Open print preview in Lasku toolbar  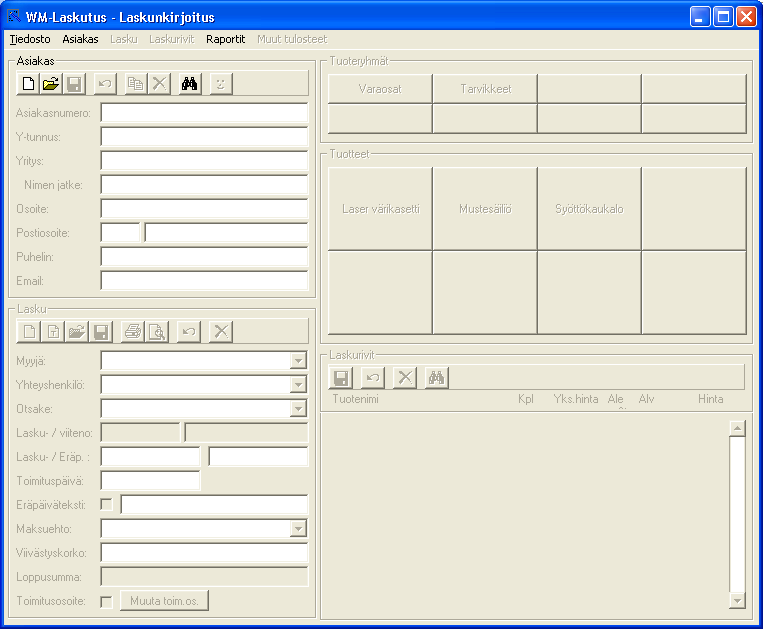click(x=157, y=332)
